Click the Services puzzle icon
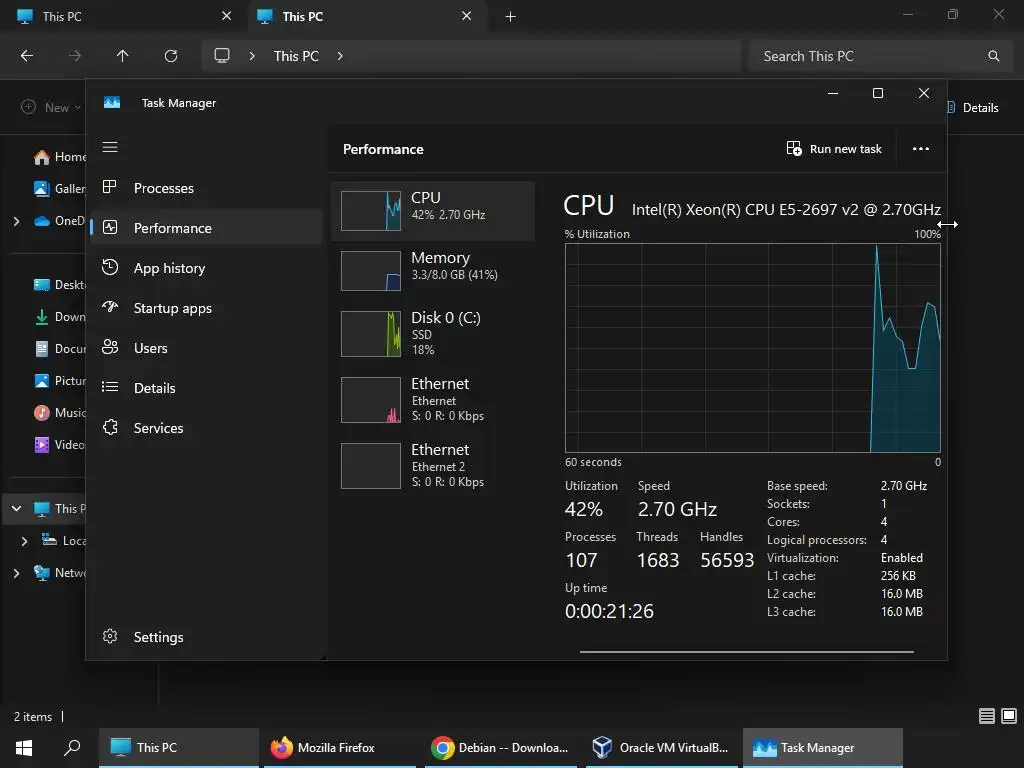1024x768 pixels. [x=110, y=427]
